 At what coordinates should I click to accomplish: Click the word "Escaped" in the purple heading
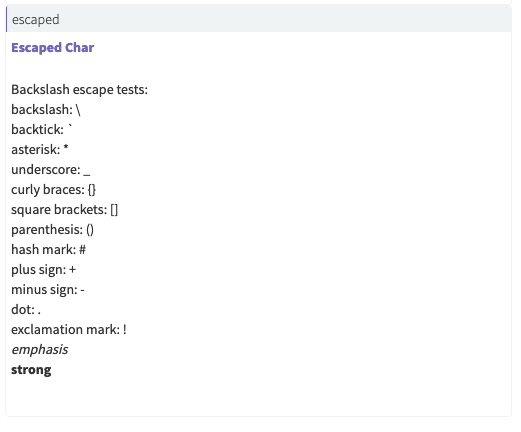37,48
